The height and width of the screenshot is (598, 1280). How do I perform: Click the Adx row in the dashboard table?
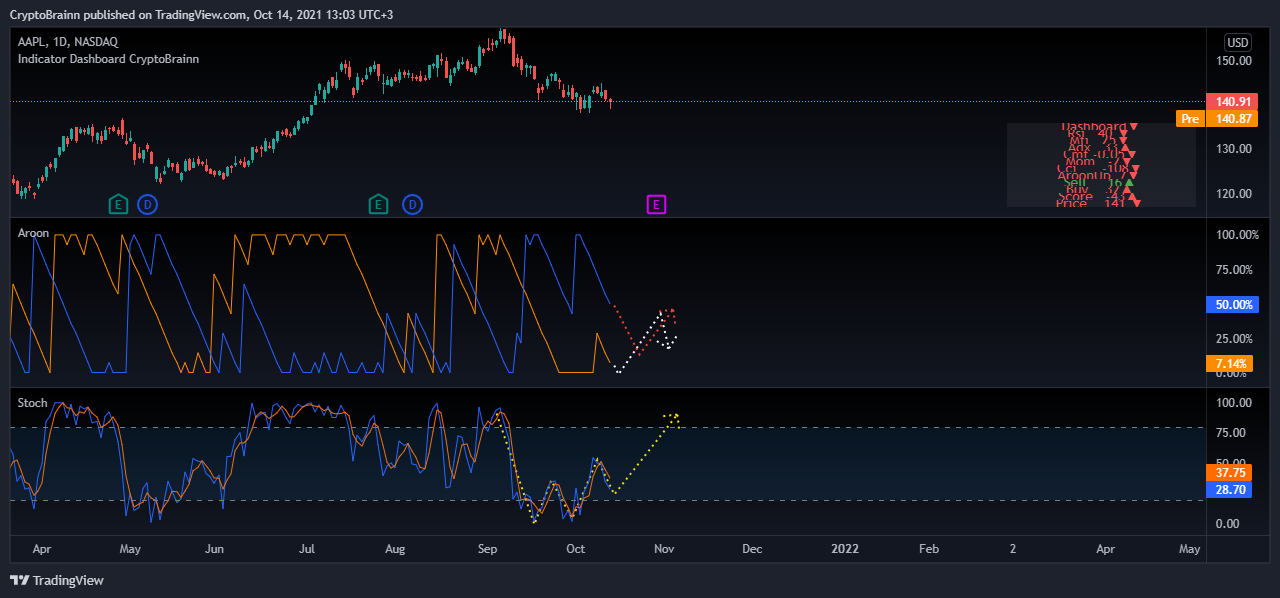pos(1097,148)
